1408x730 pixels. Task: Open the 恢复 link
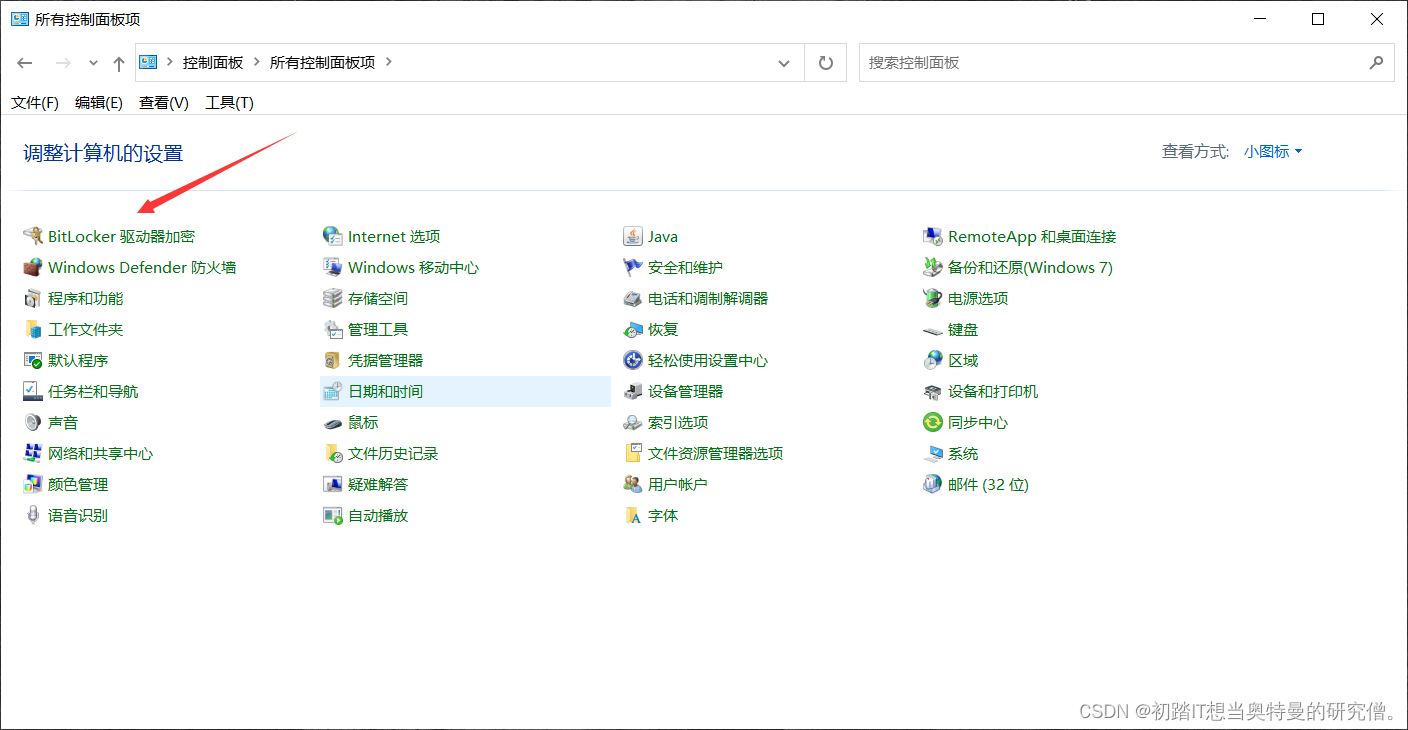pos(663,330)
